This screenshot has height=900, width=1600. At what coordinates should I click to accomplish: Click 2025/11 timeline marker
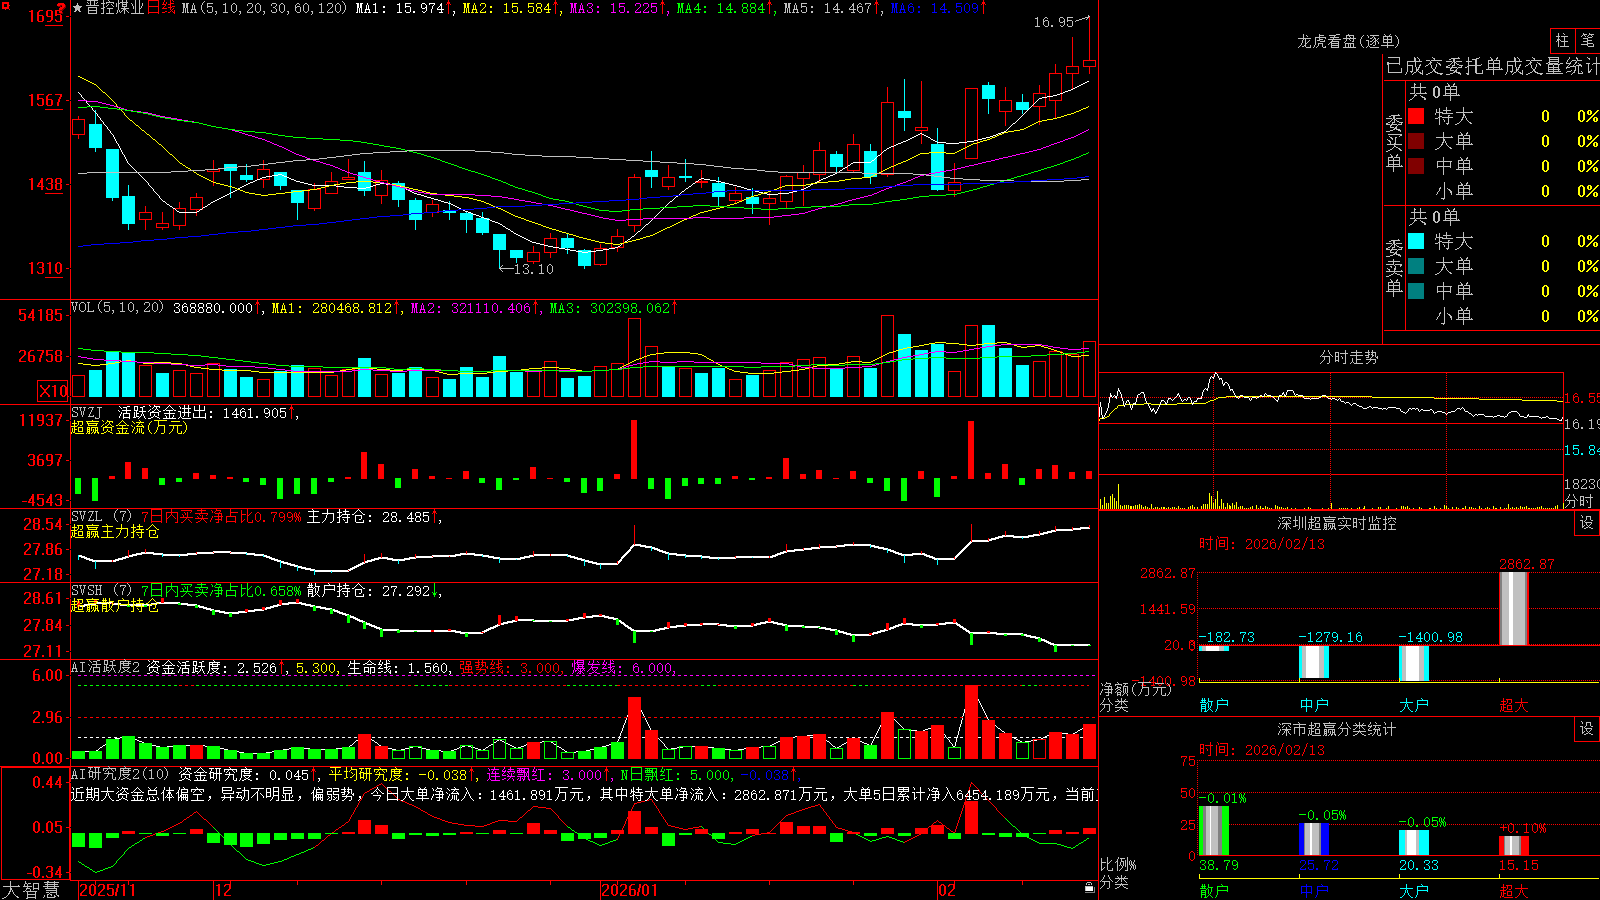pyautogui.click(x=107, y=890)
